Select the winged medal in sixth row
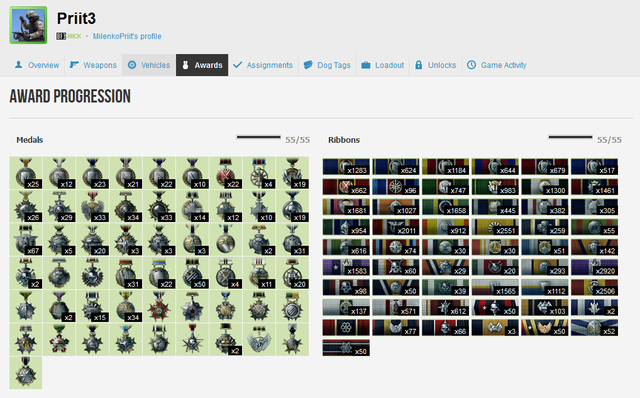640x398 pixels. [x=259, y=340]
